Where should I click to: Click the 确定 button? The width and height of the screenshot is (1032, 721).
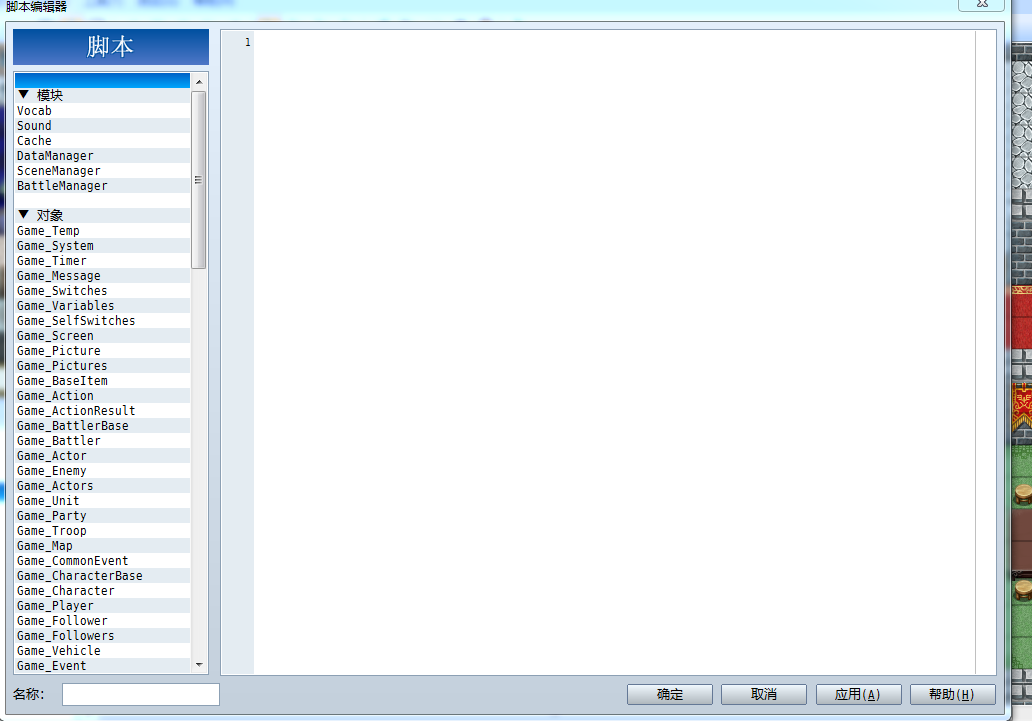669,694
